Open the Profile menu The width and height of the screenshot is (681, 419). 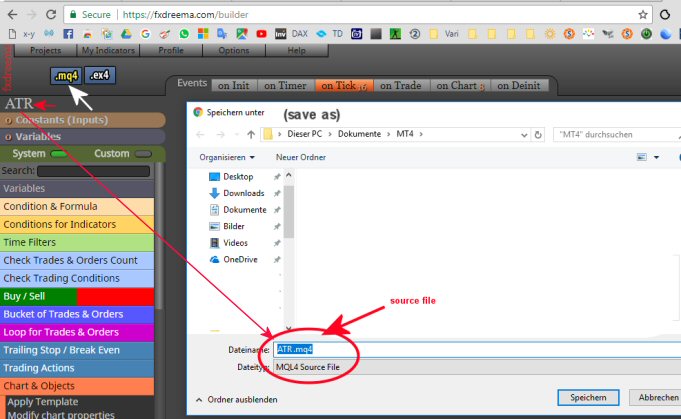tap(171, 50)
